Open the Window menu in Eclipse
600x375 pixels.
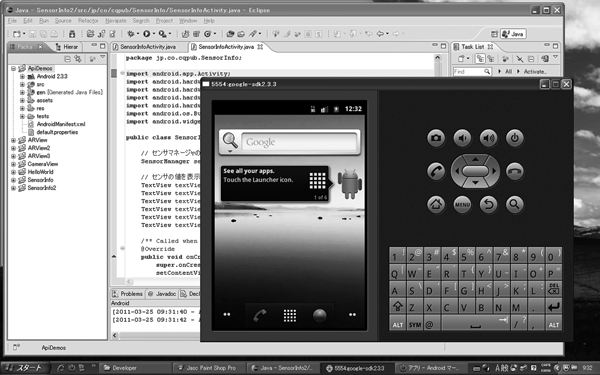pos(188,21)
